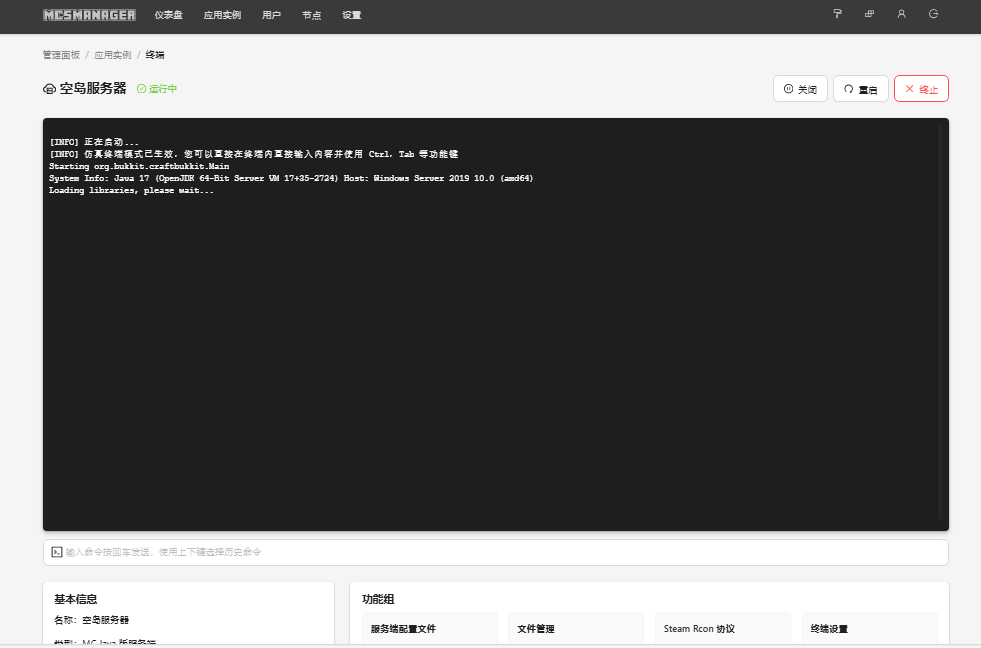Click the server instance icon beside 空岛服务器
The height and width of the screenshot is (648, 981).
click(x=49, y=89)
